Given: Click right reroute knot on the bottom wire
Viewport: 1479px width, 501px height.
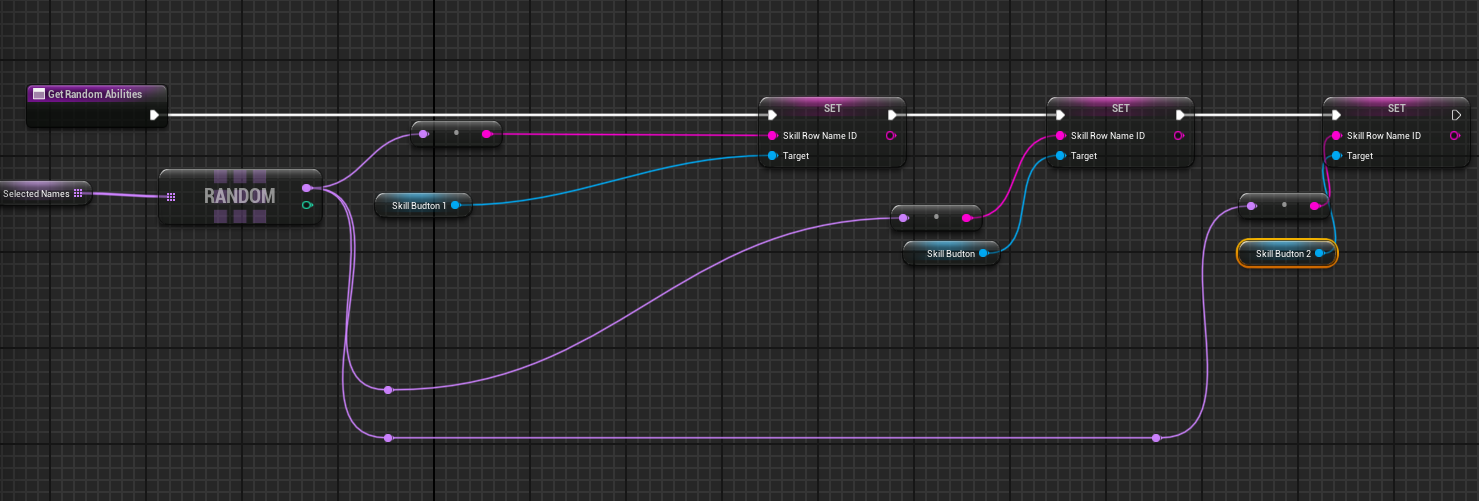Looking at the screenshot, I should pyautogui.click(x=1156, y=438).
